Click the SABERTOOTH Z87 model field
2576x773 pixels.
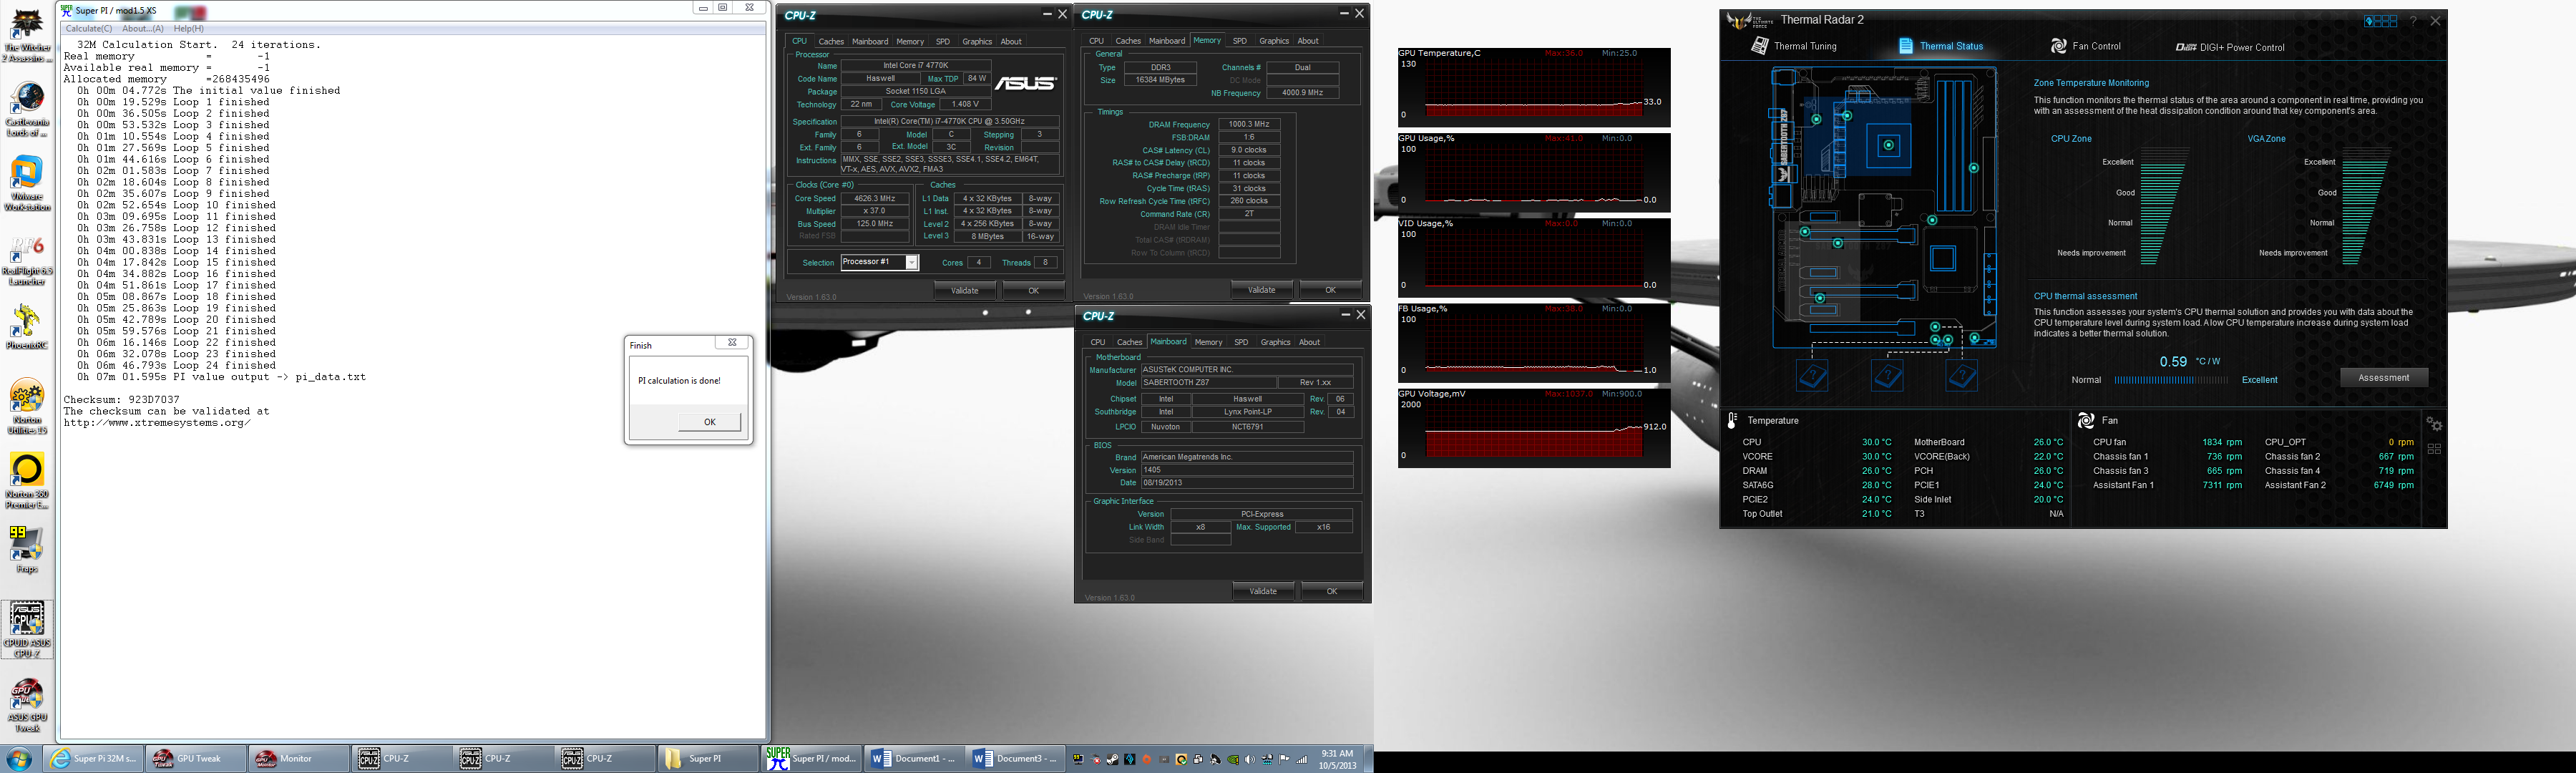pyautogui.click(x=1209, y=383)
